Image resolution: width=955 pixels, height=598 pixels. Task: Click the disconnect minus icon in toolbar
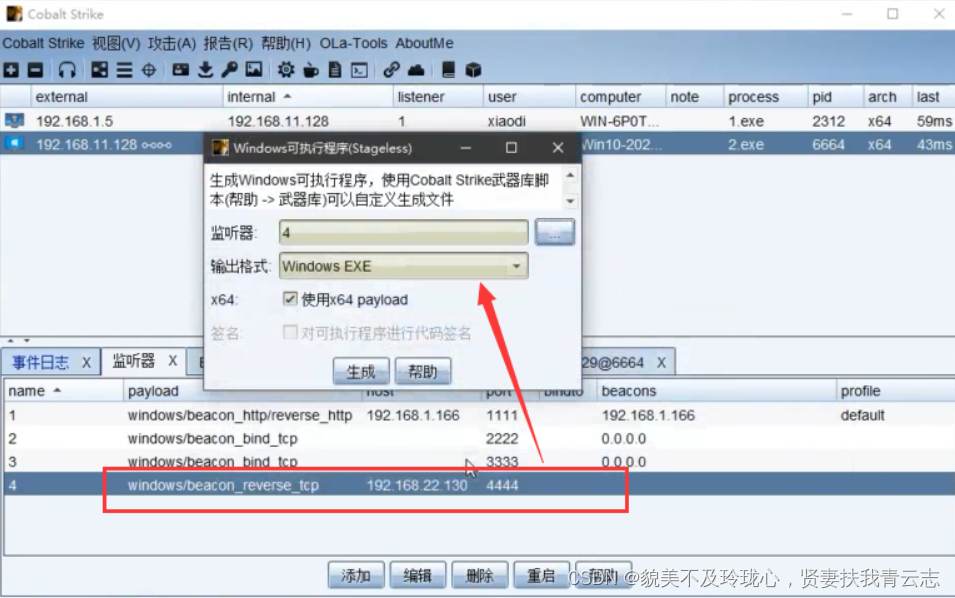pos(35,70)
